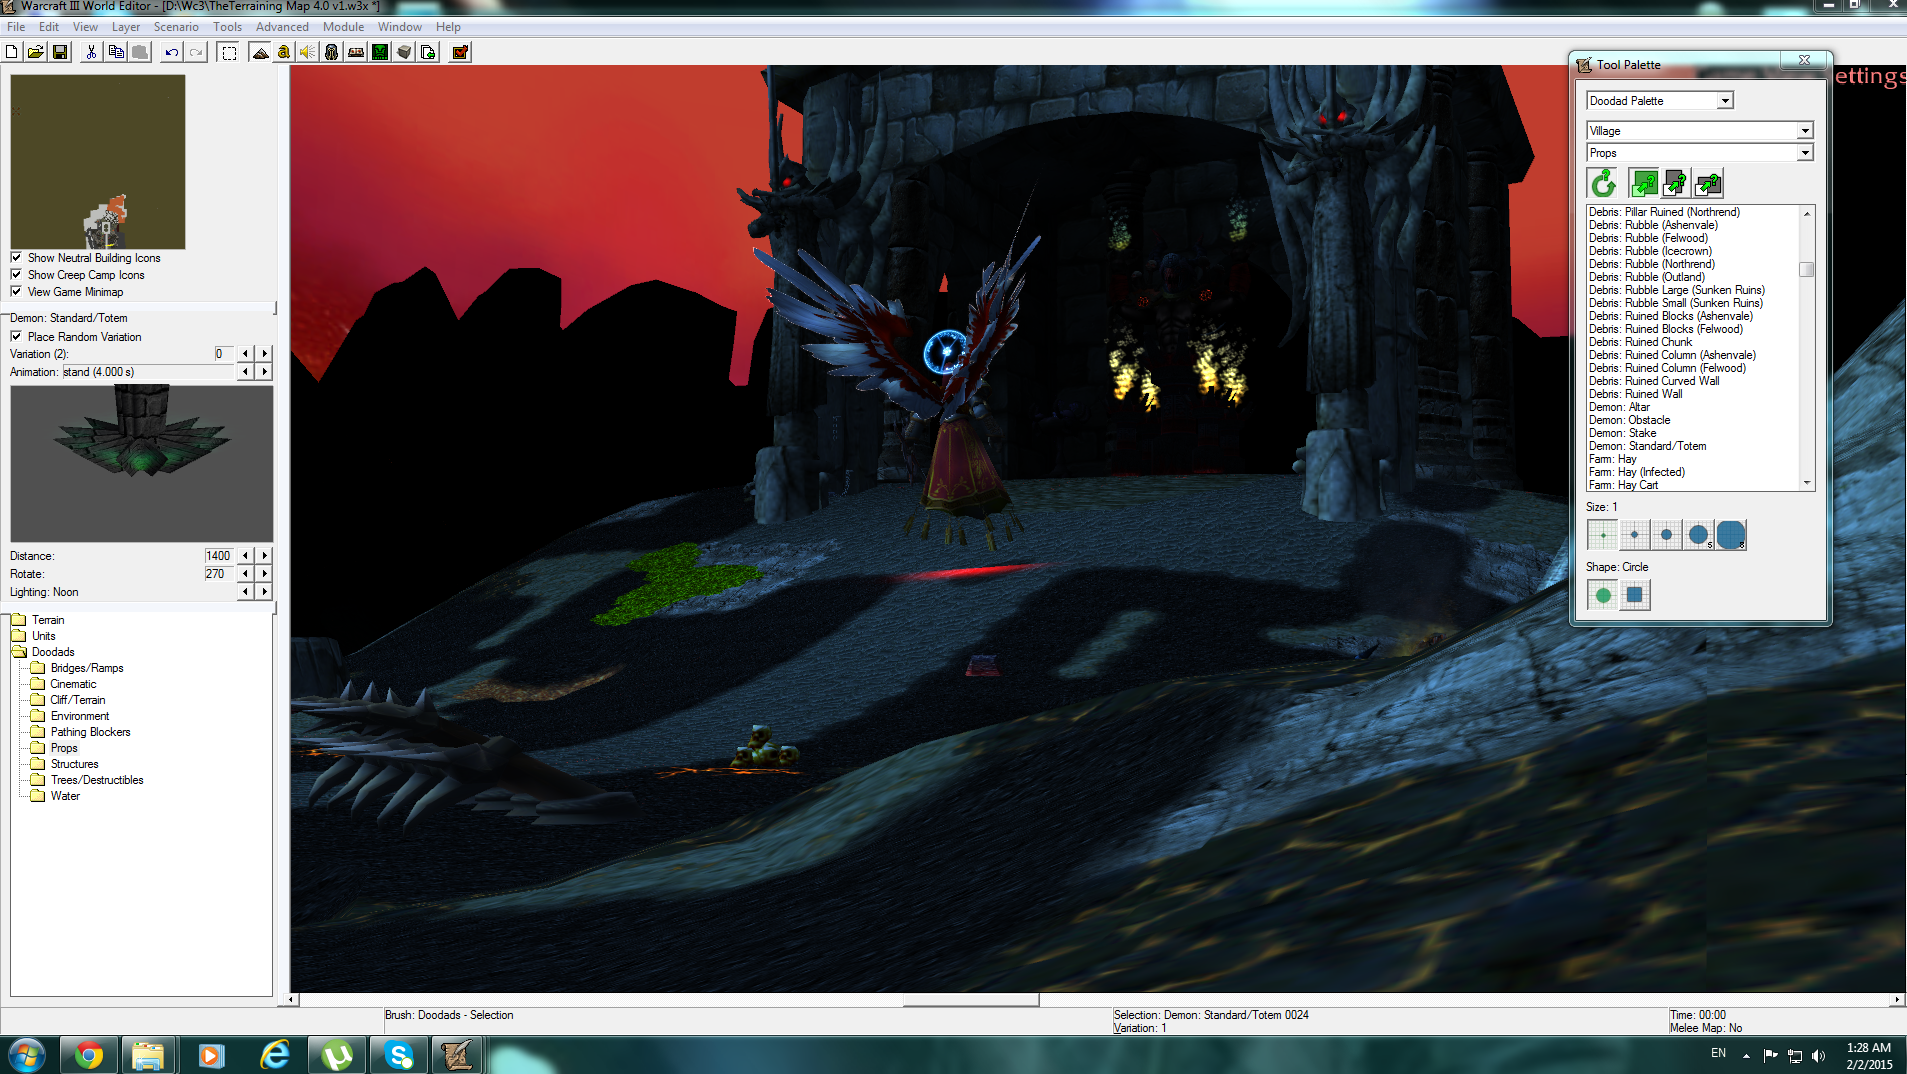Open the Campaign Editor module
The width and height of the screenshot is (1907, 1074).
356,52
